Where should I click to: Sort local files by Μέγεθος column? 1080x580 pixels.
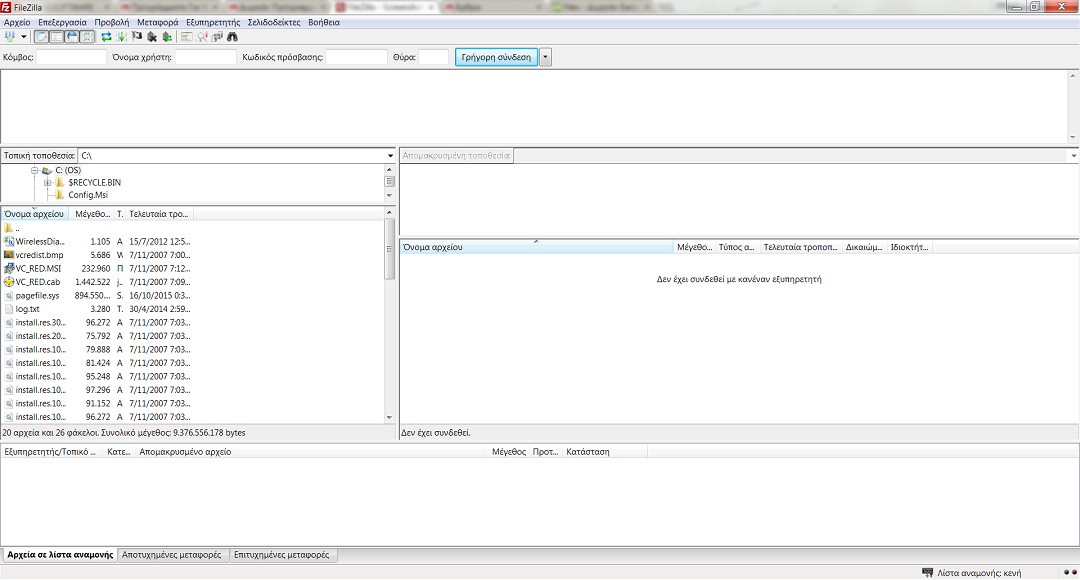tap(92, 214)
